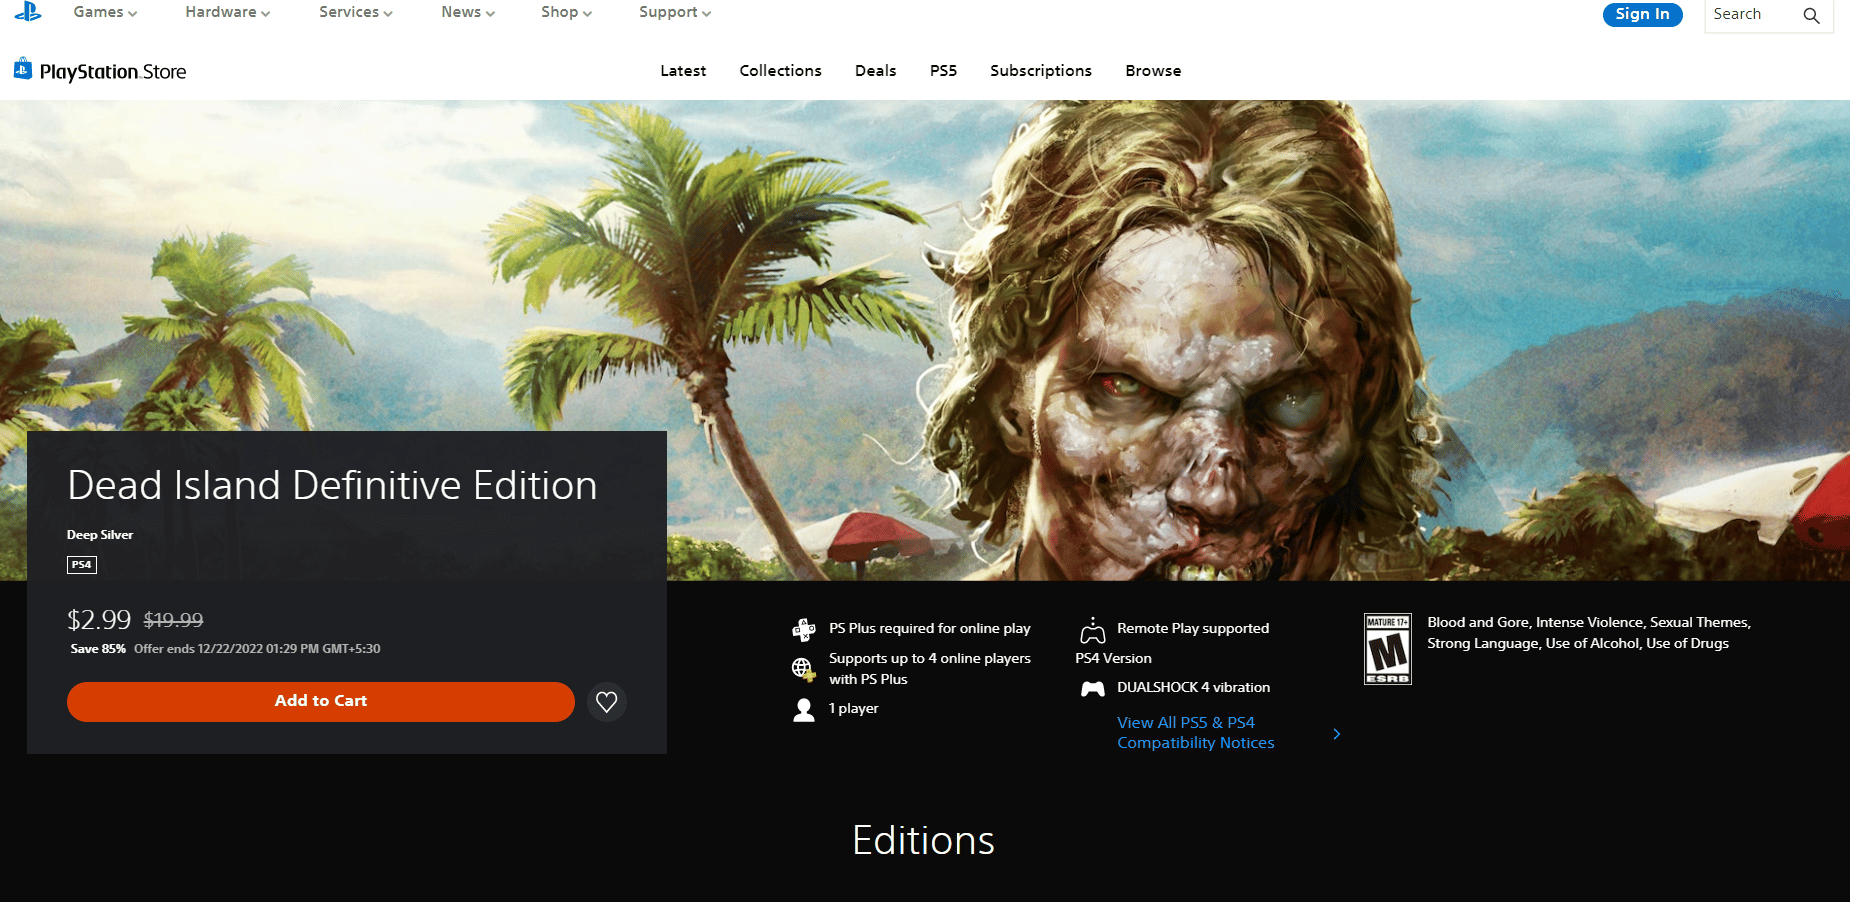Open the PS5 store tab
The width and height of the screenshot is (1850, 902).
click(x=943, y=71)
